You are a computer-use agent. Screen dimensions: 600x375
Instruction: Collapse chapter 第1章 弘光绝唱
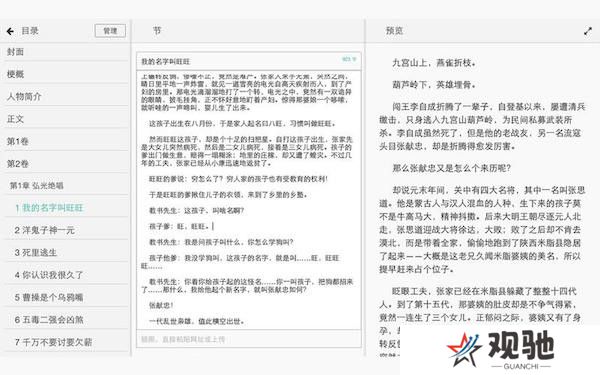pyautogui.click(x=67, y=186)
